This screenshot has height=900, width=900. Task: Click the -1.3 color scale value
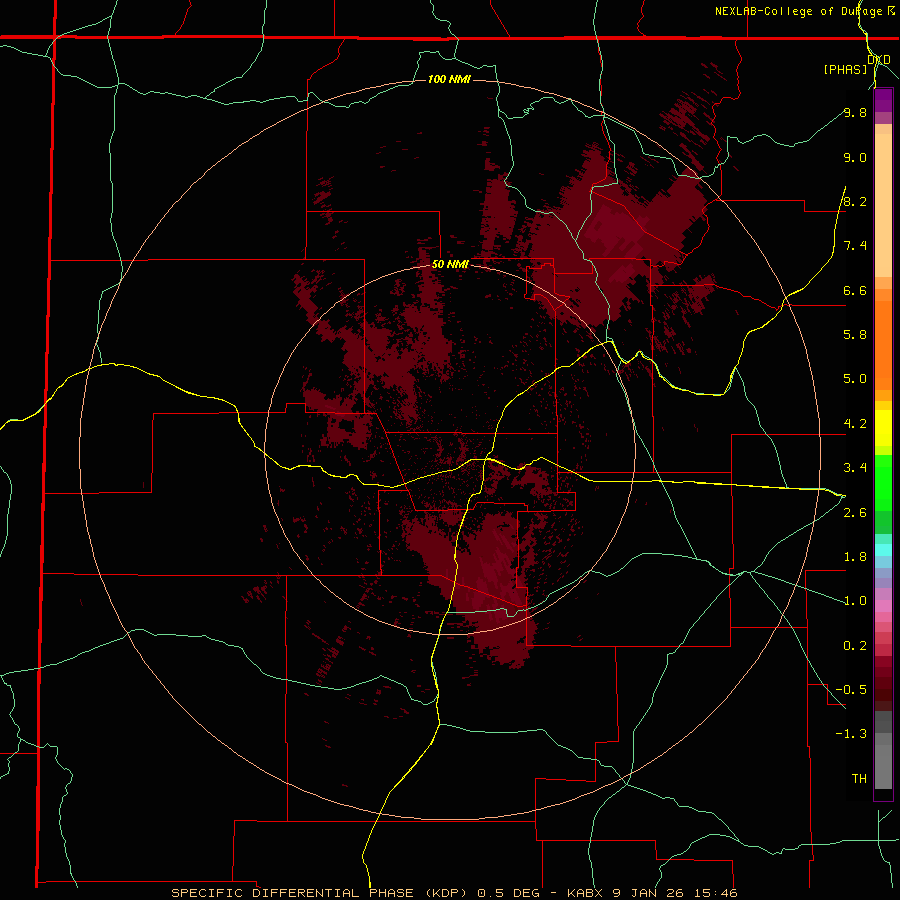[x=851, y=734]
